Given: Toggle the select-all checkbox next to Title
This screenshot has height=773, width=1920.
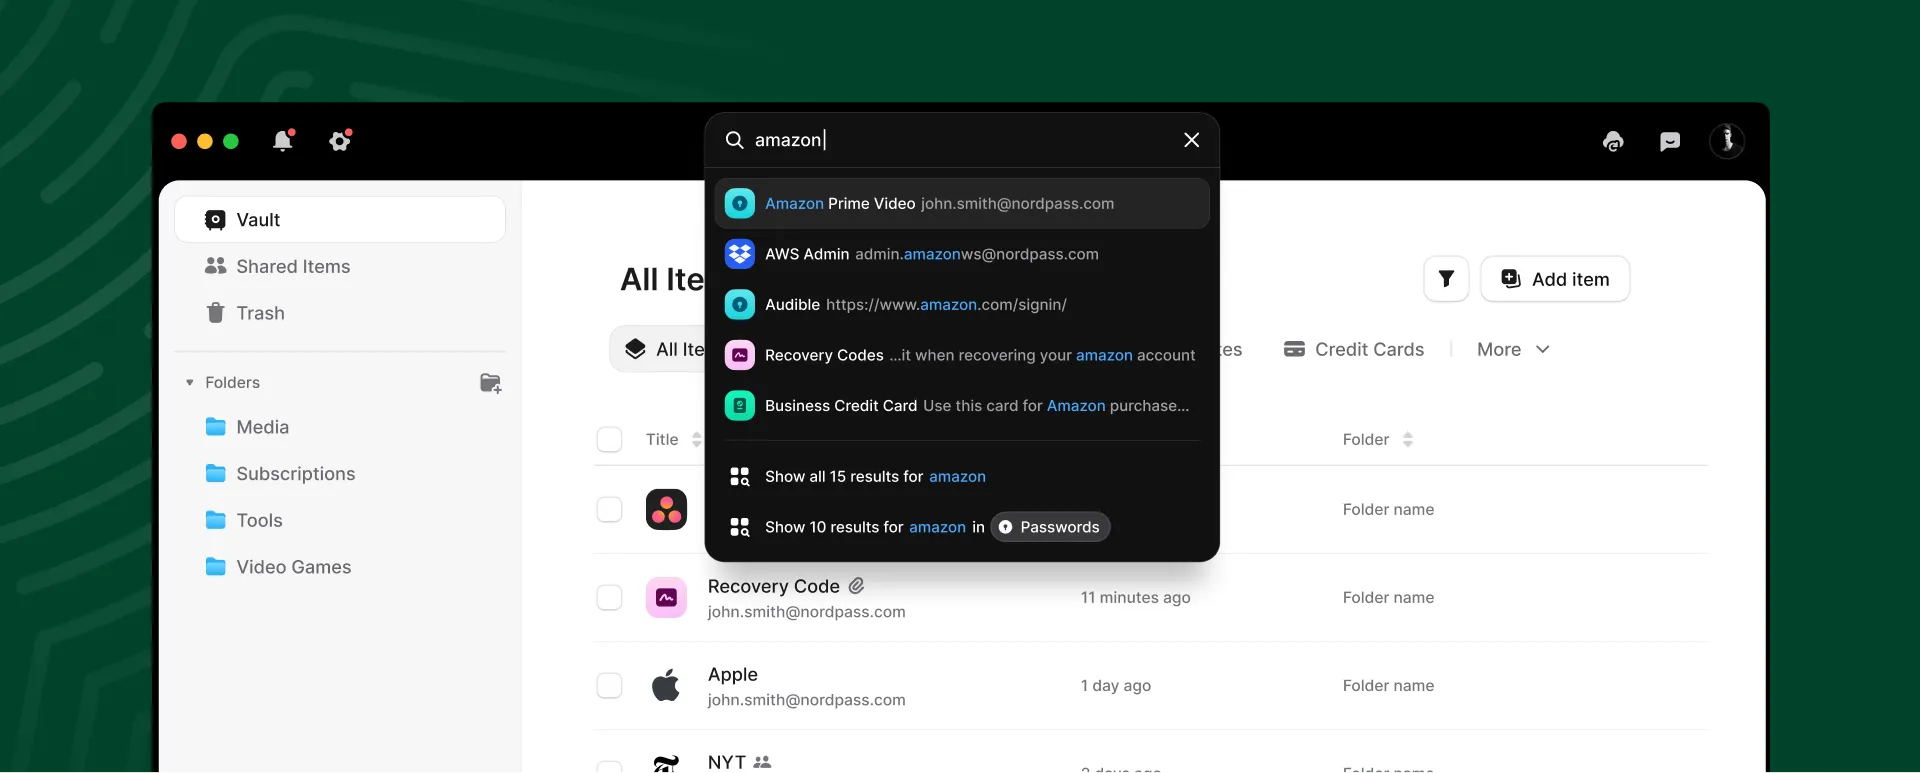Looking at the screenshot, I should pyautogui.click(x=609, y=440).
